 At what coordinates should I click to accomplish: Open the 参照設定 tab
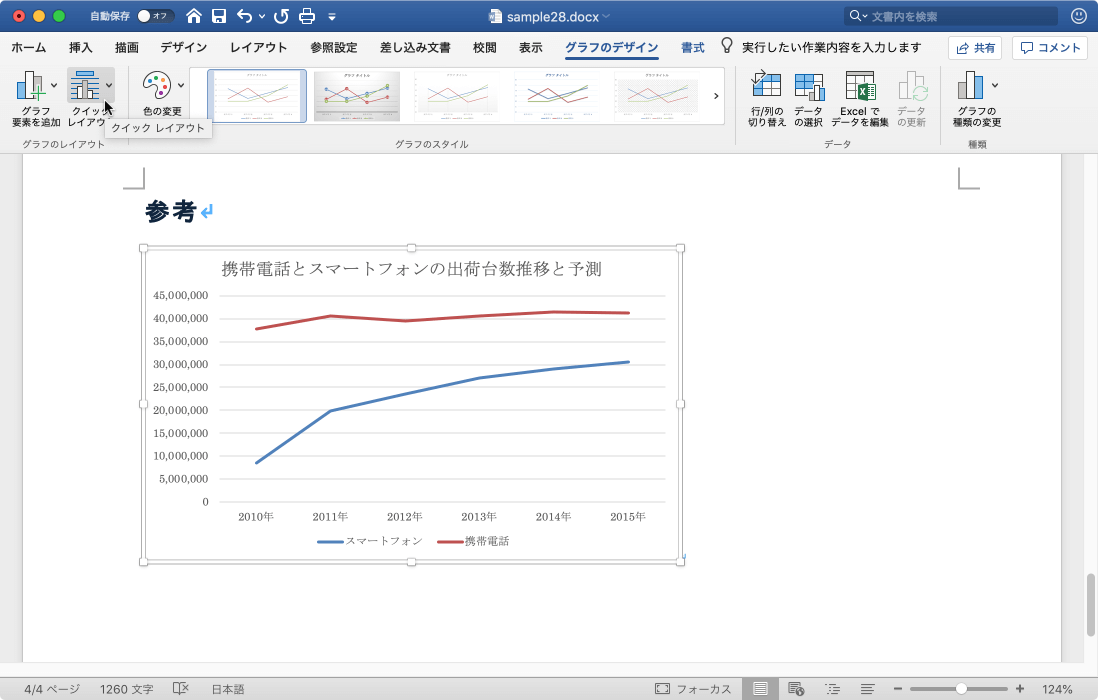pos(334,48)
